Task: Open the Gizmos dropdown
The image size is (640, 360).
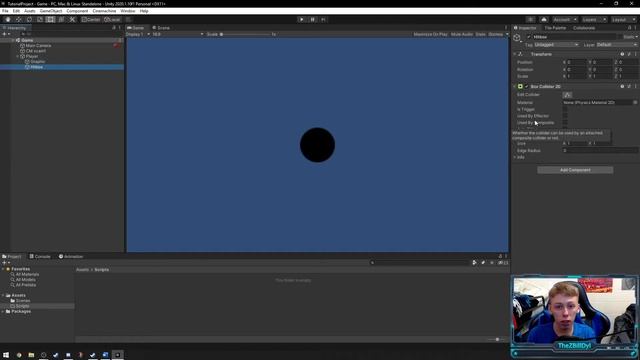Action: point(498,34)
